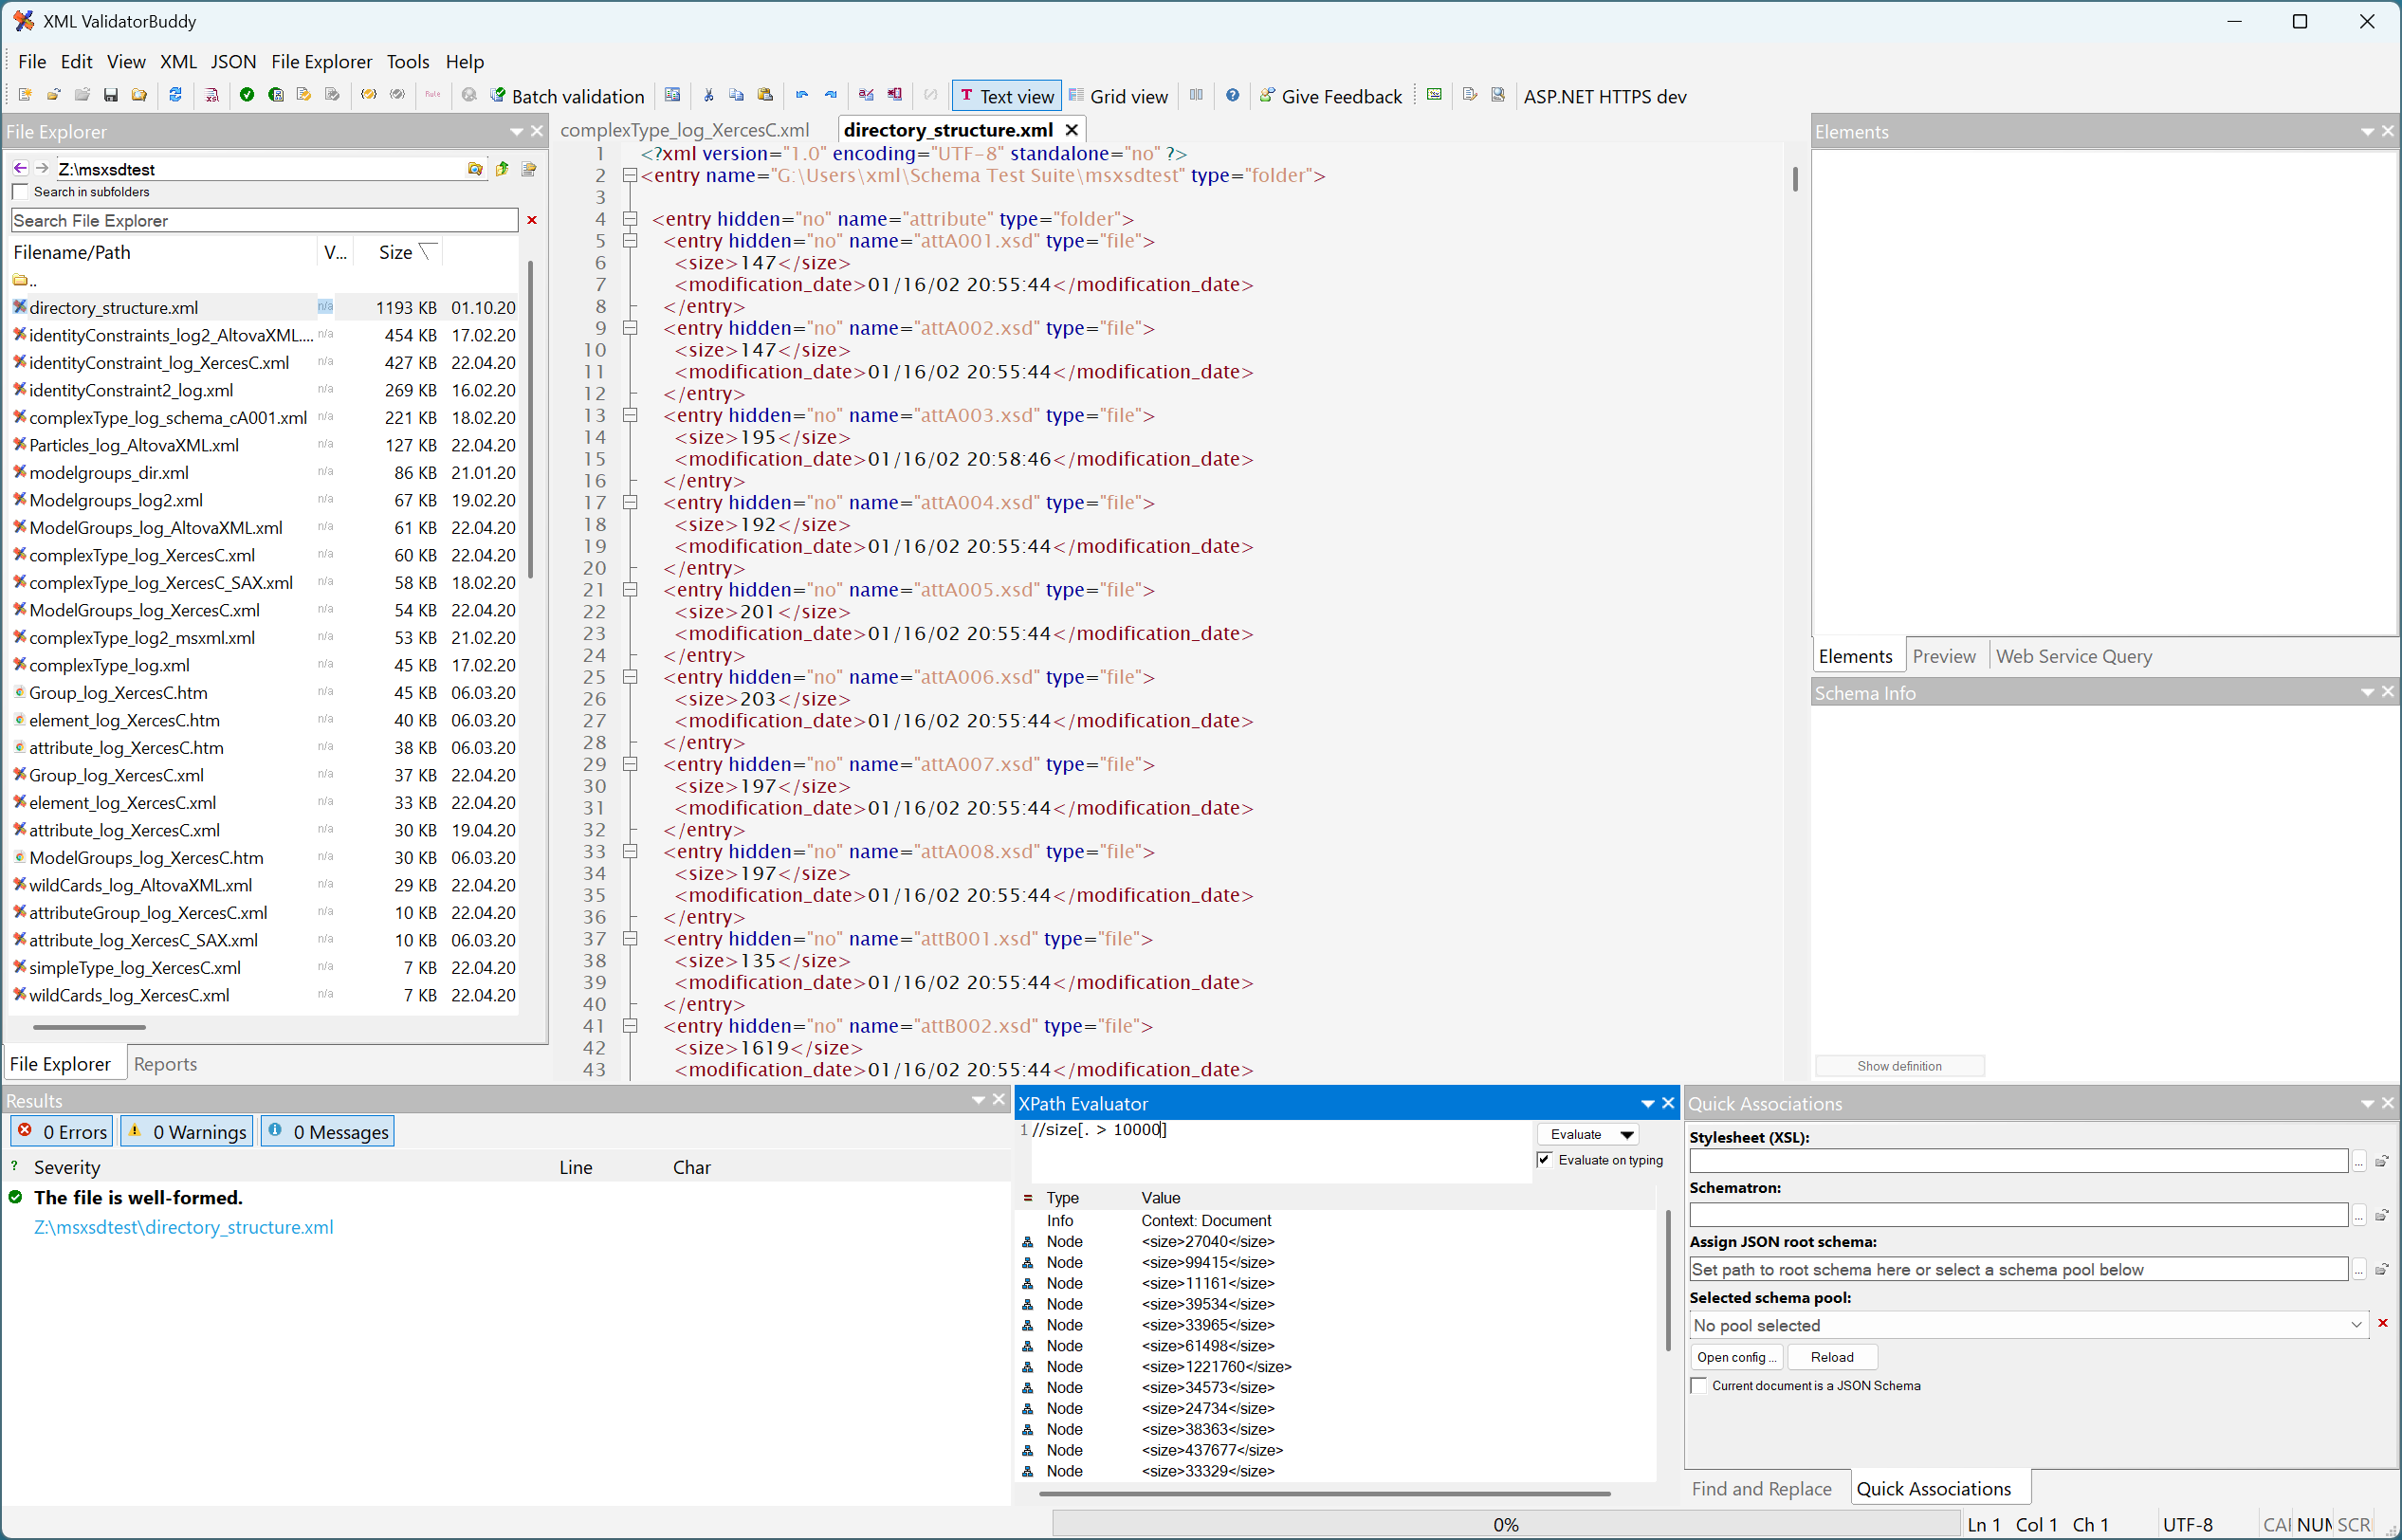This screenshot has height=1540, width=2402.
Task: Collapse attA004.xsd entry on line 17
Action: point(630,503)
